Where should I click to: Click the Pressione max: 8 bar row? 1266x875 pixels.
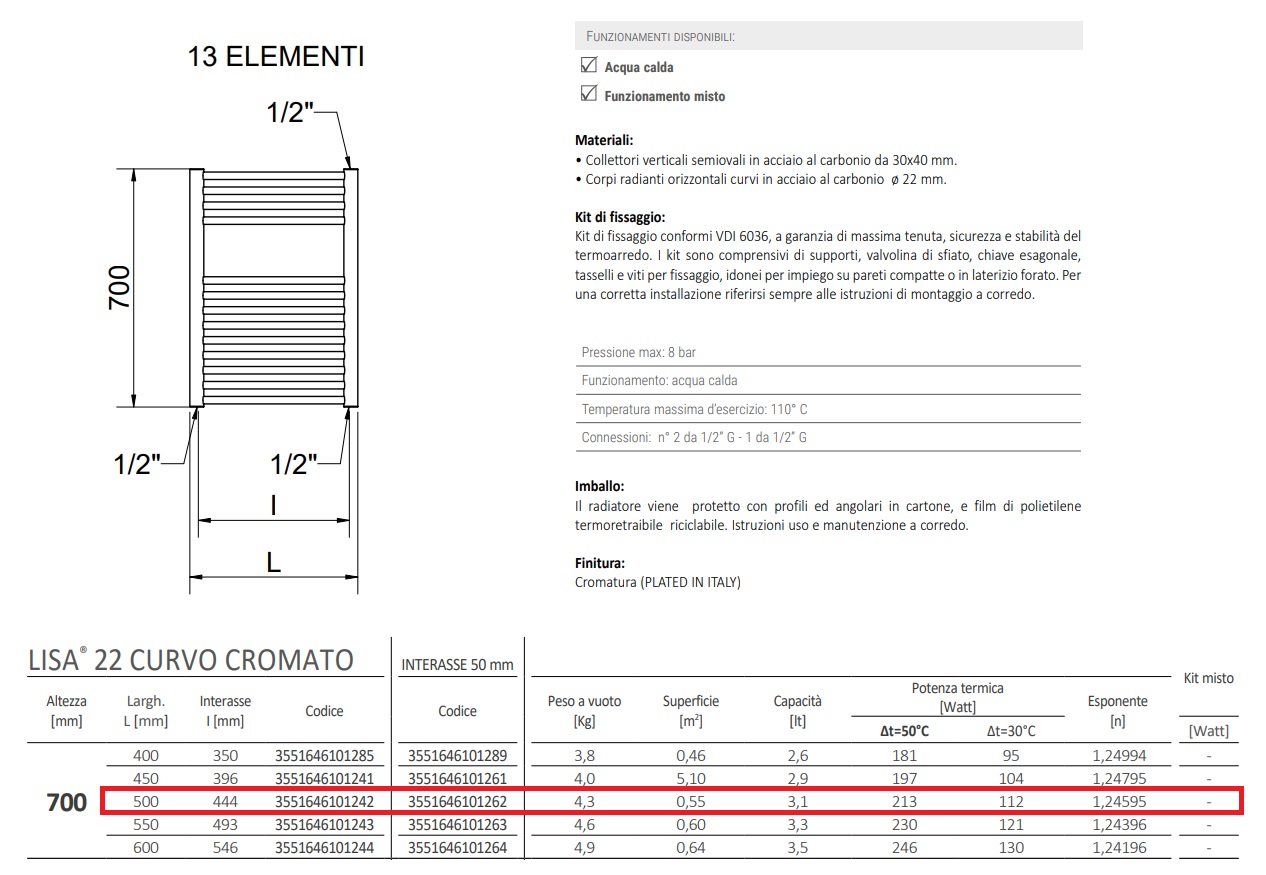coord(827,352)
